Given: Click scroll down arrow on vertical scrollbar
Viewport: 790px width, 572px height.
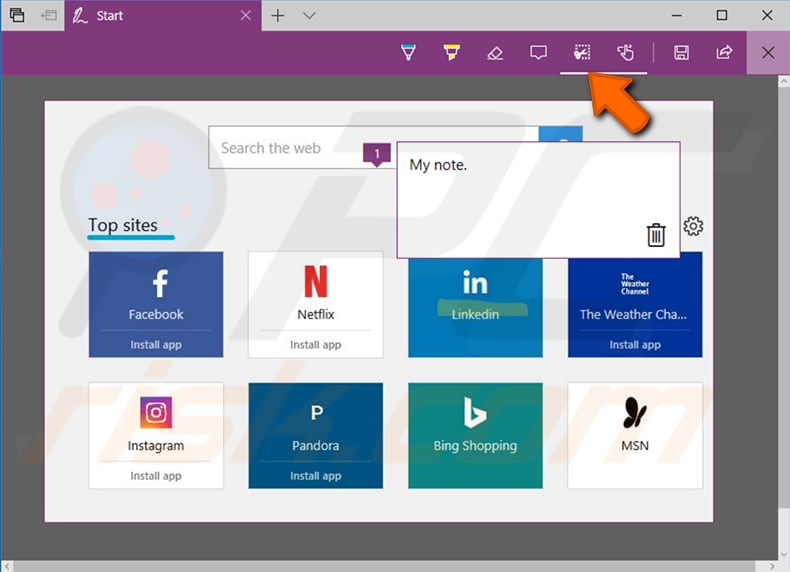Looking at the screenshot, I should pyautogui.click(x=783, y=555).
